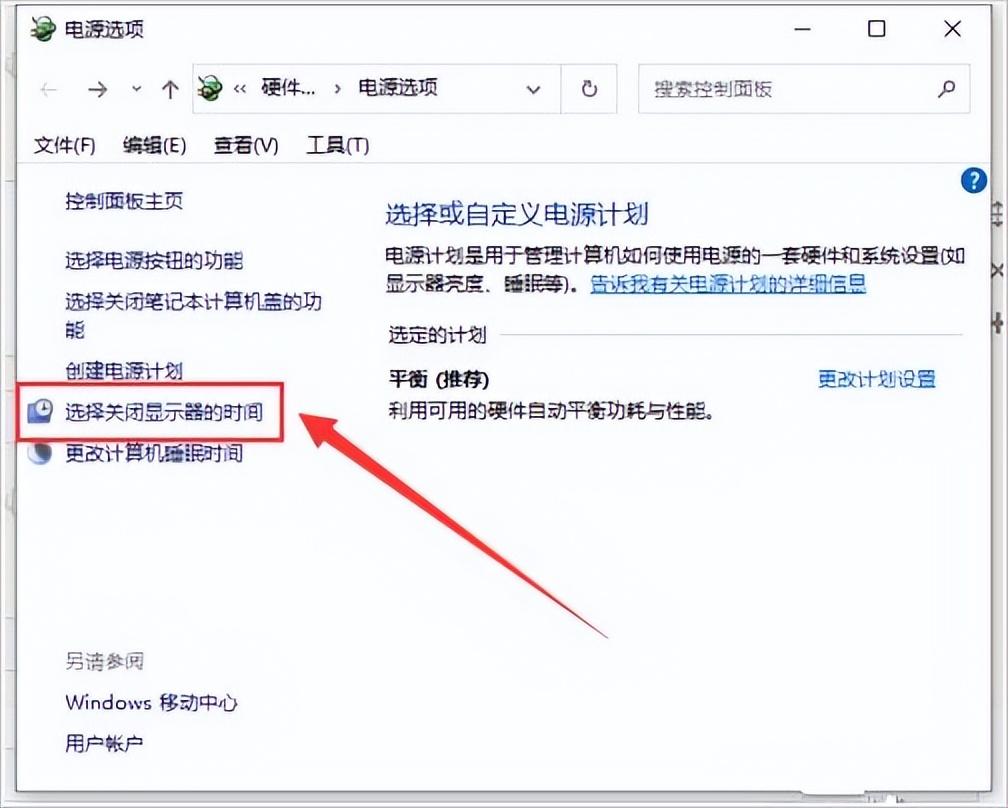This screenshot has width=1008, height=808.
Task: Expand the address bar history dropdown
Action: pyautogui.click(x=533, y=89)
